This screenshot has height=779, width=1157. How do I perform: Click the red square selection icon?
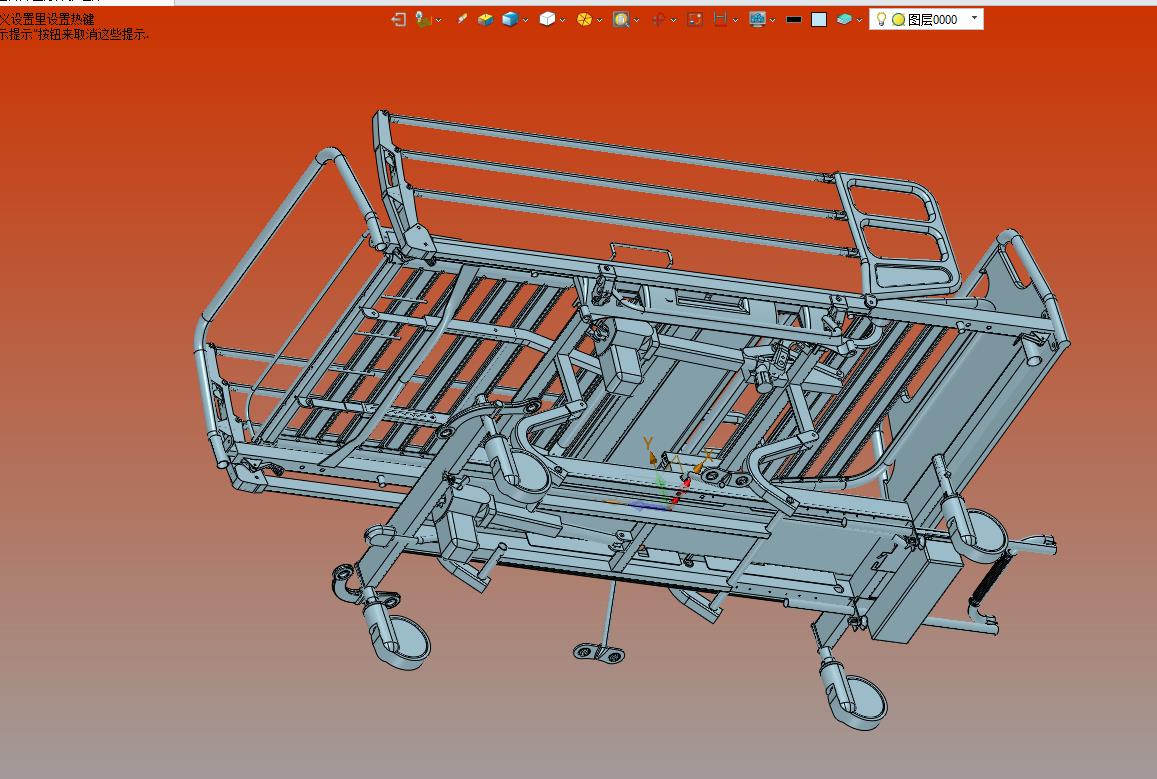click(695, 20)
